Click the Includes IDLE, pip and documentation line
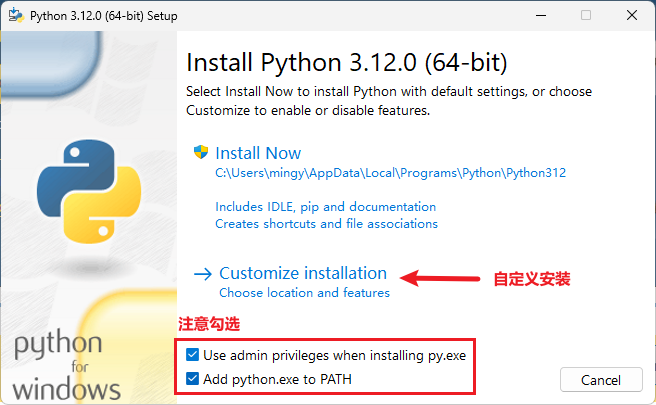 (325, 207)
